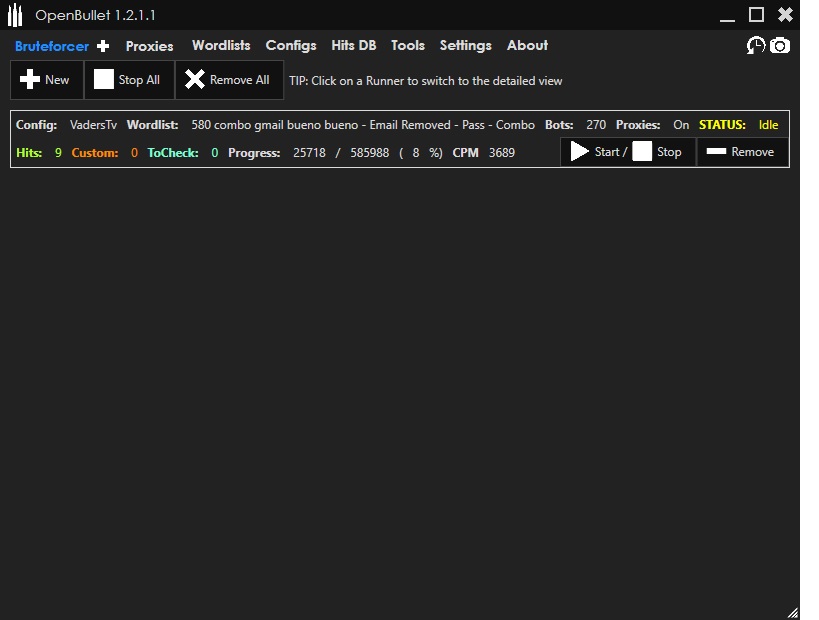
Task: Create a New runner
Action: click(46, 80)
